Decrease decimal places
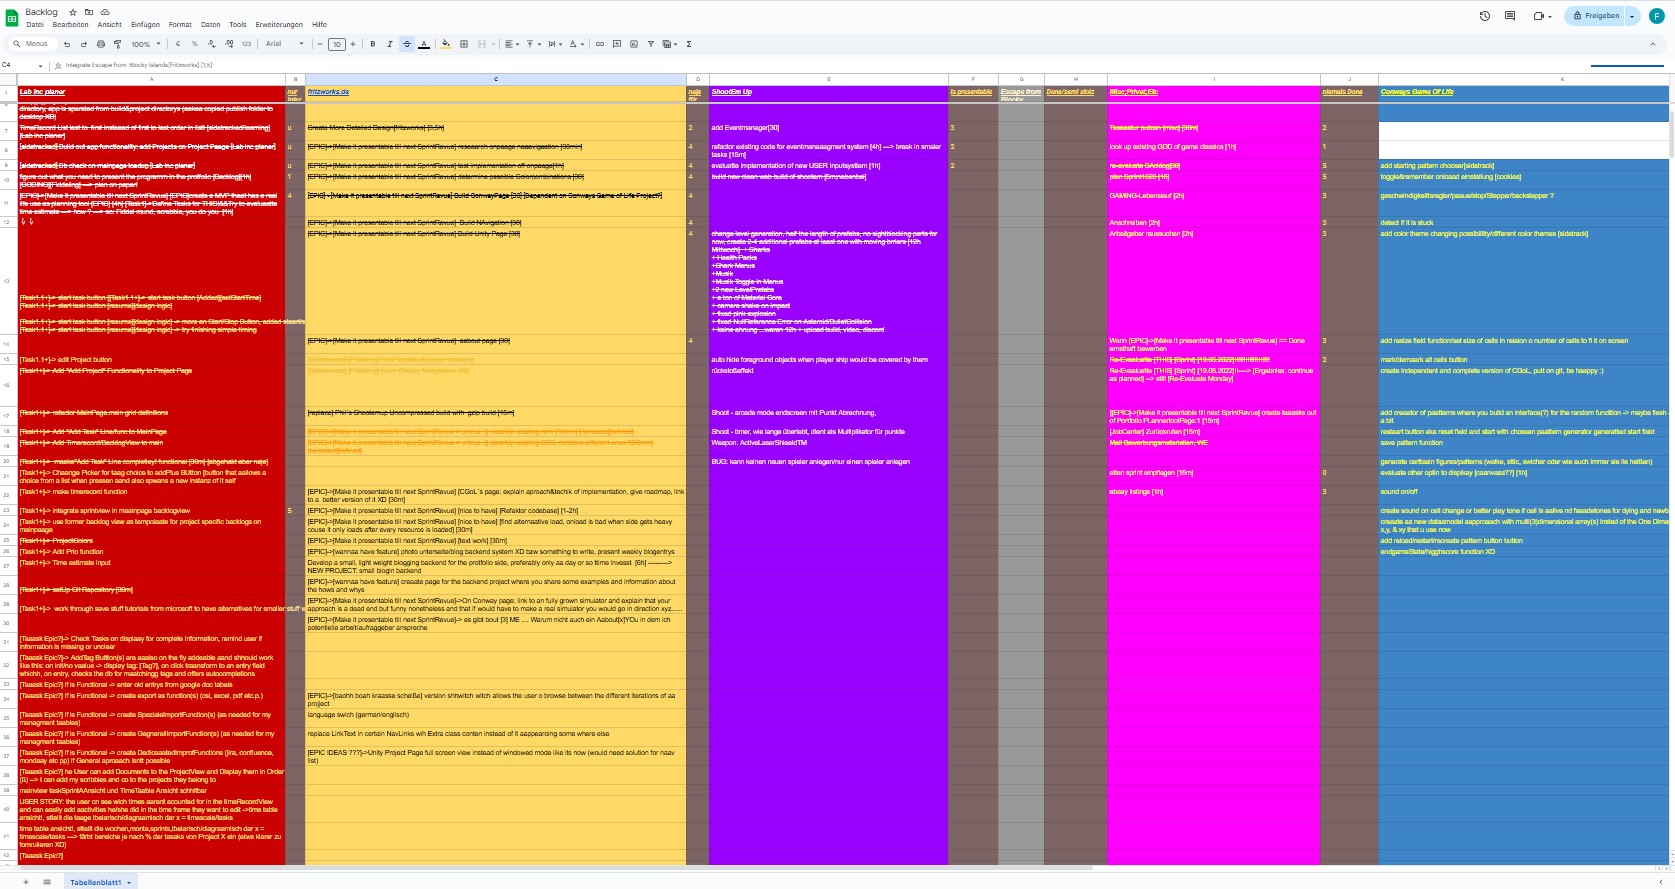Screen dimensions: 1675x889 click(x=211, y=44)
